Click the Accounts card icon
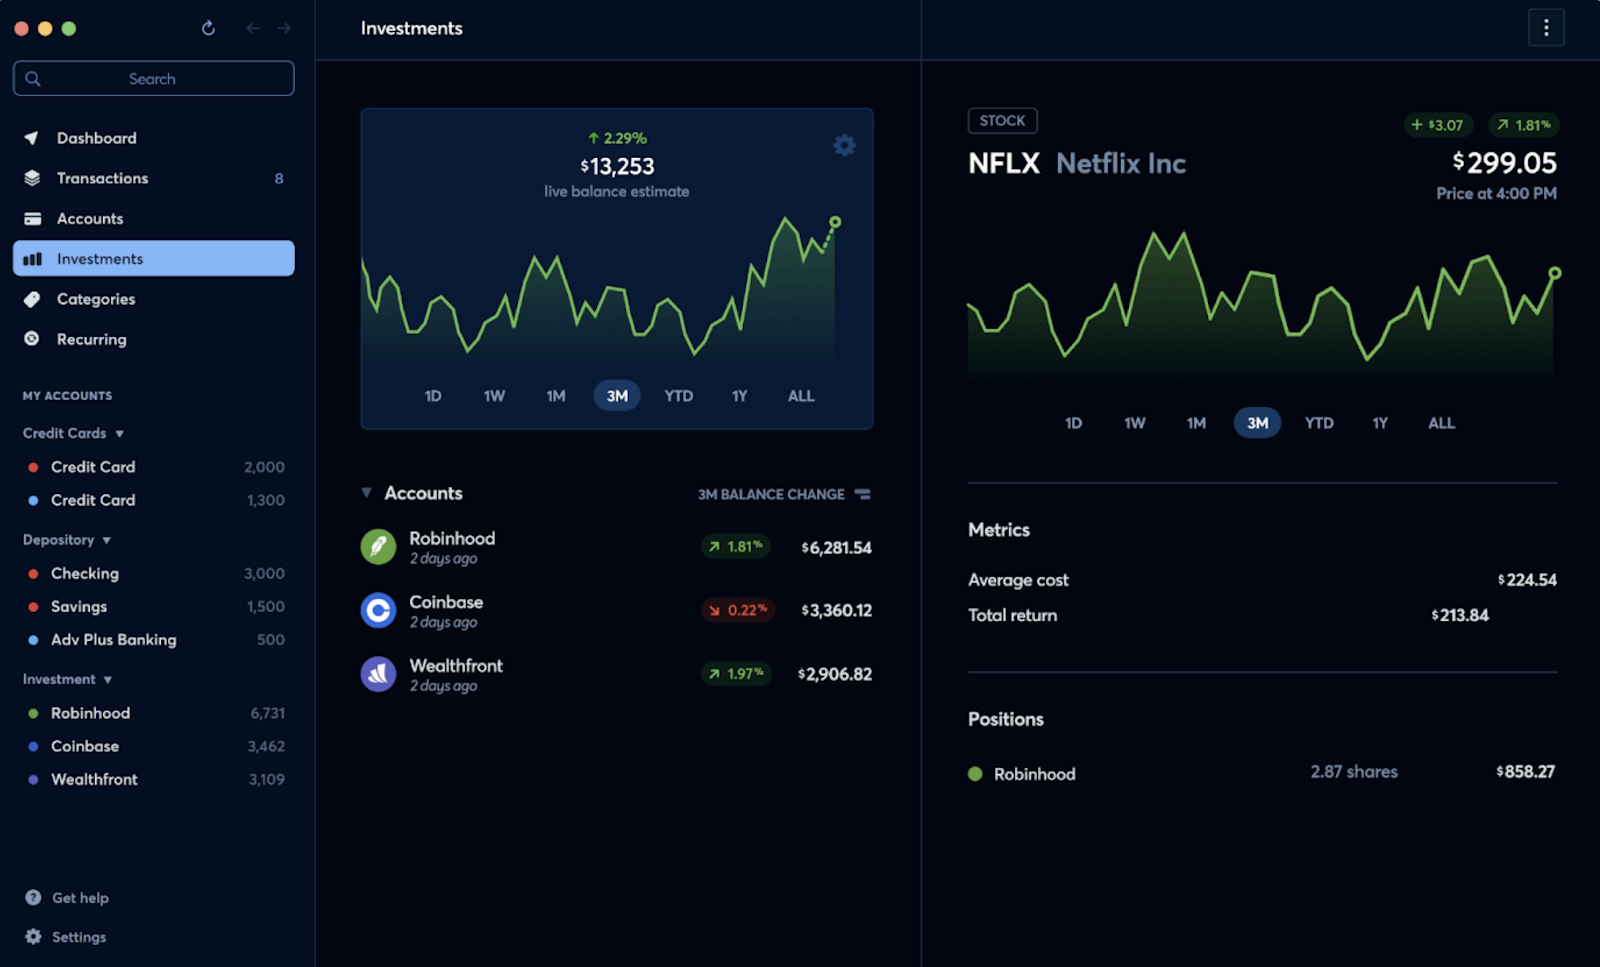Screen dimensions: 1600x967 point(32,218)
